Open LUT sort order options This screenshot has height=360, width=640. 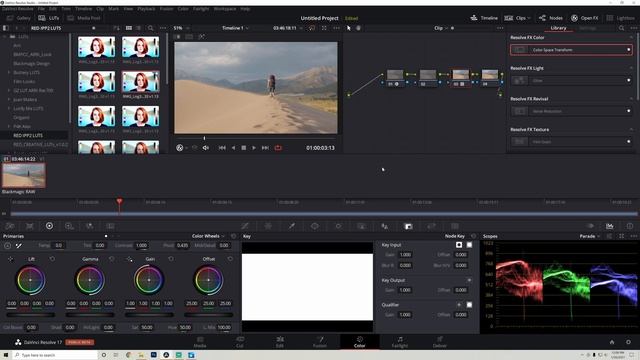pyautogui.click(x=117, y=28)
